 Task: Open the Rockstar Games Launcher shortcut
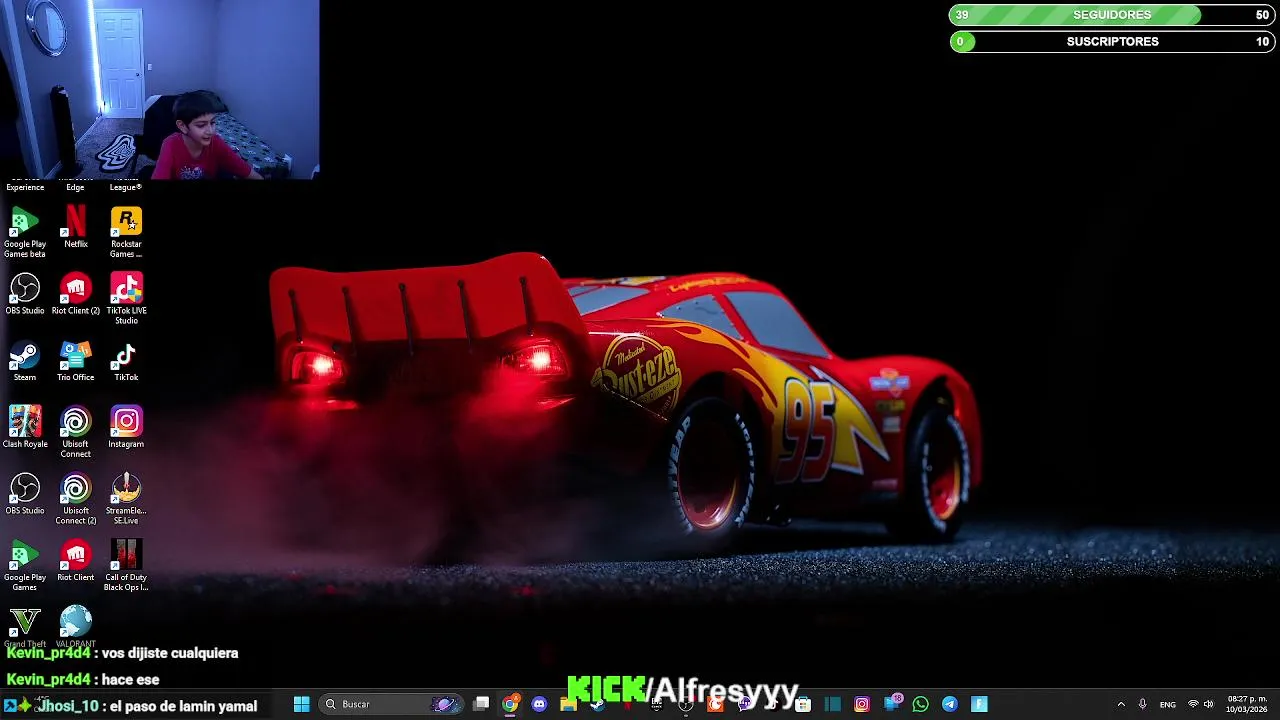pos(126,232)
